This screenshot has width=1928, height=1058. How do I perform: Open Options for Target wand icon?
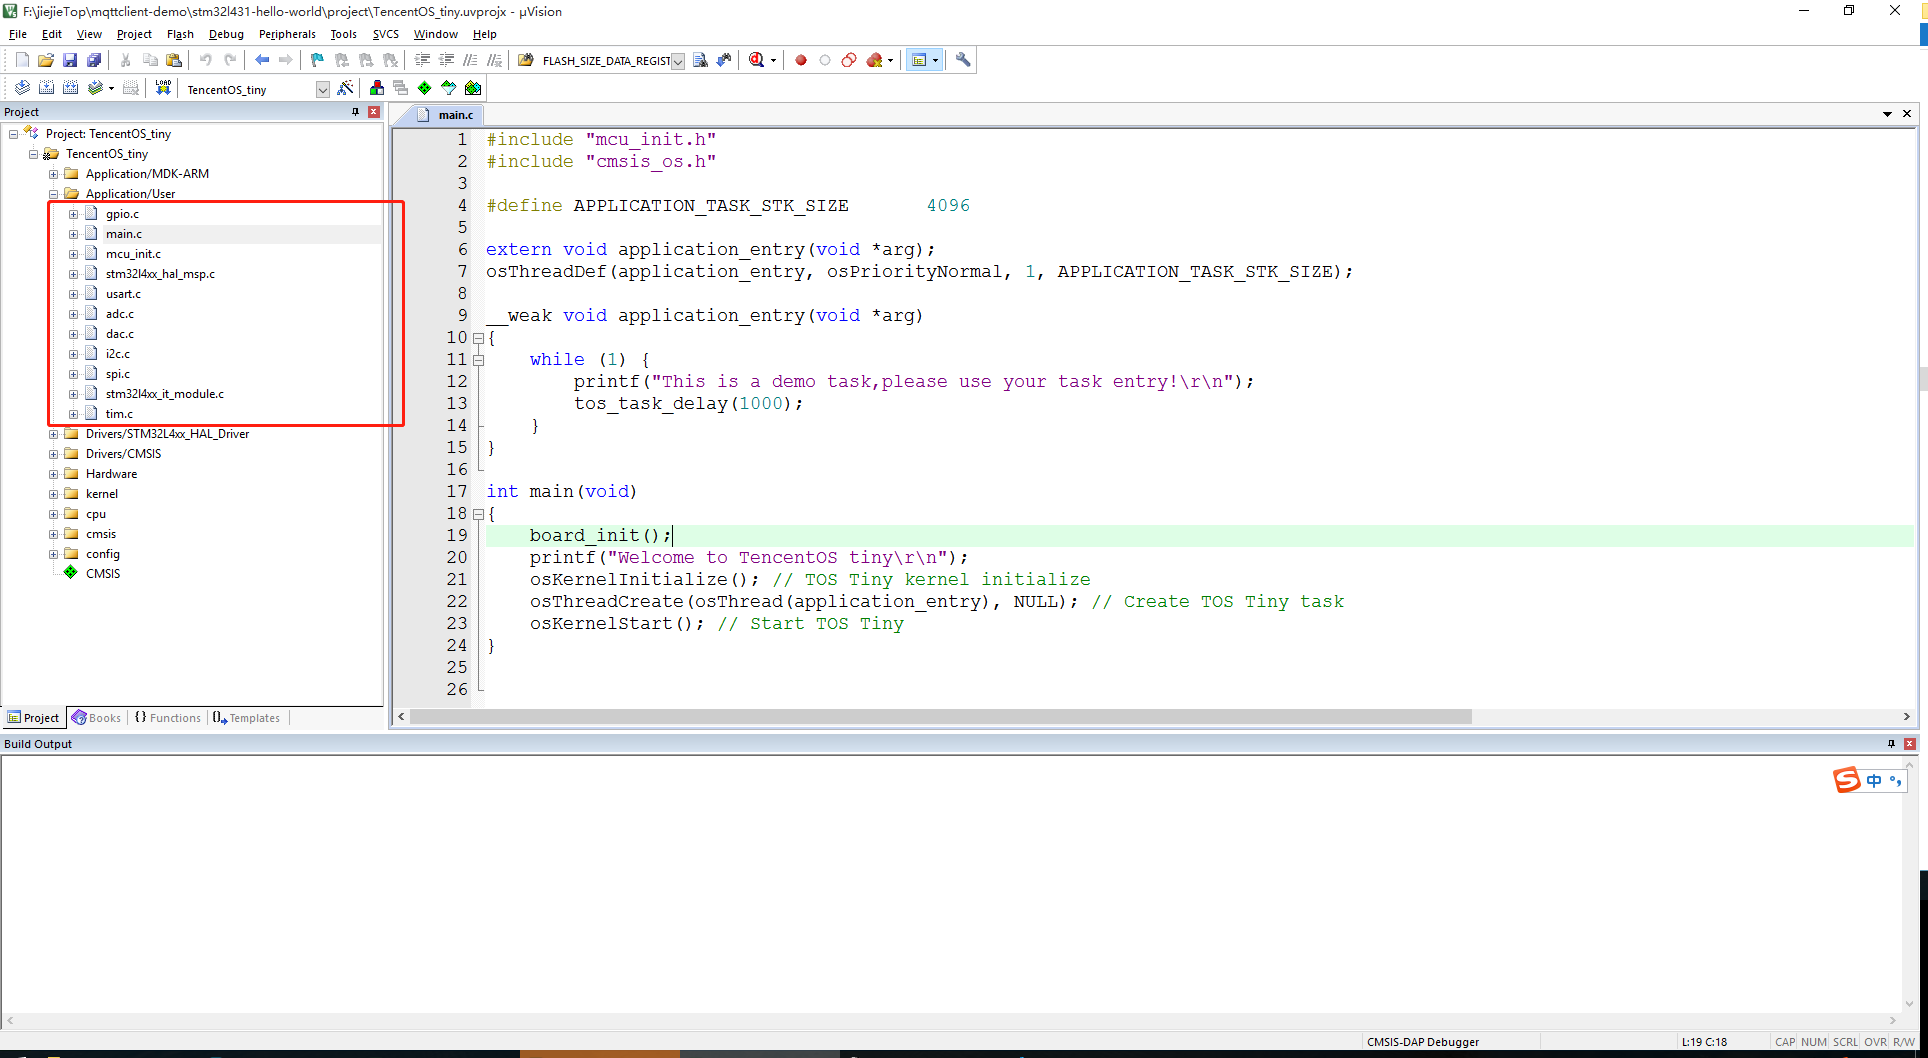coord(345,88)
